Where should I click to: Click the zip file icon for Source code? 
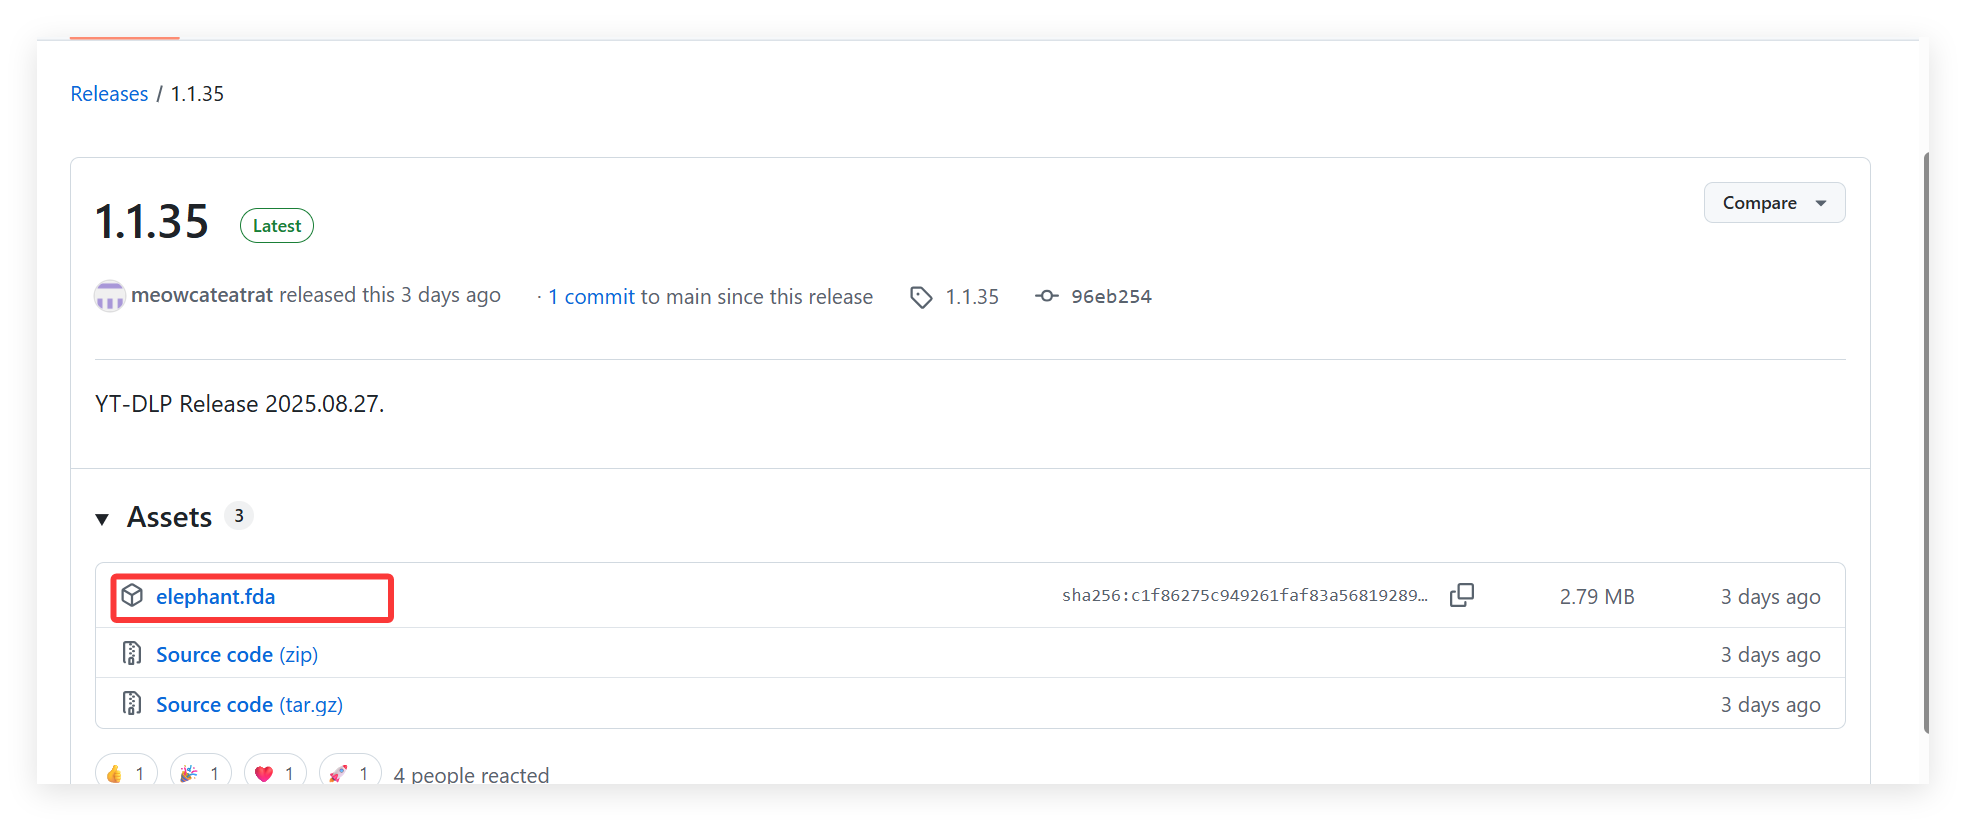pyautogui.click(x=132, y=654)
